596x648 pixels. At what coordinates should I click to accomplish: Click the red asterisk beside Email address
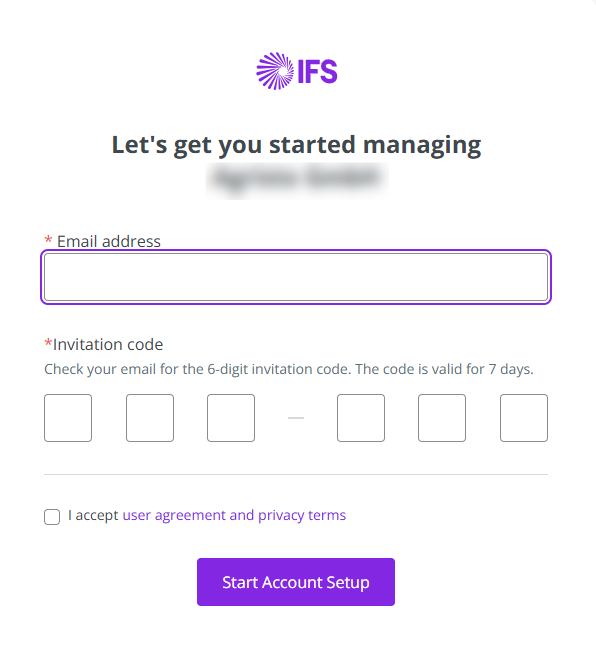click(48, 240)
